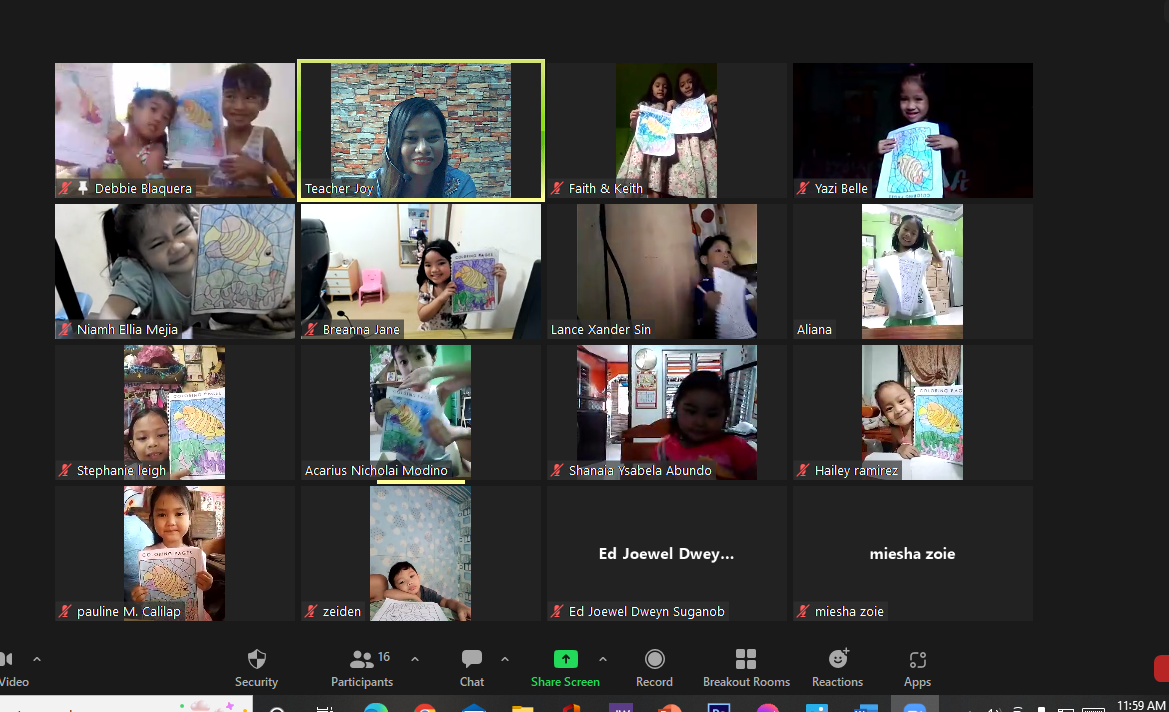Click muted mic icon beside Yazi Belle
The height and width of the screenshot is (712, 1169).
803,188
